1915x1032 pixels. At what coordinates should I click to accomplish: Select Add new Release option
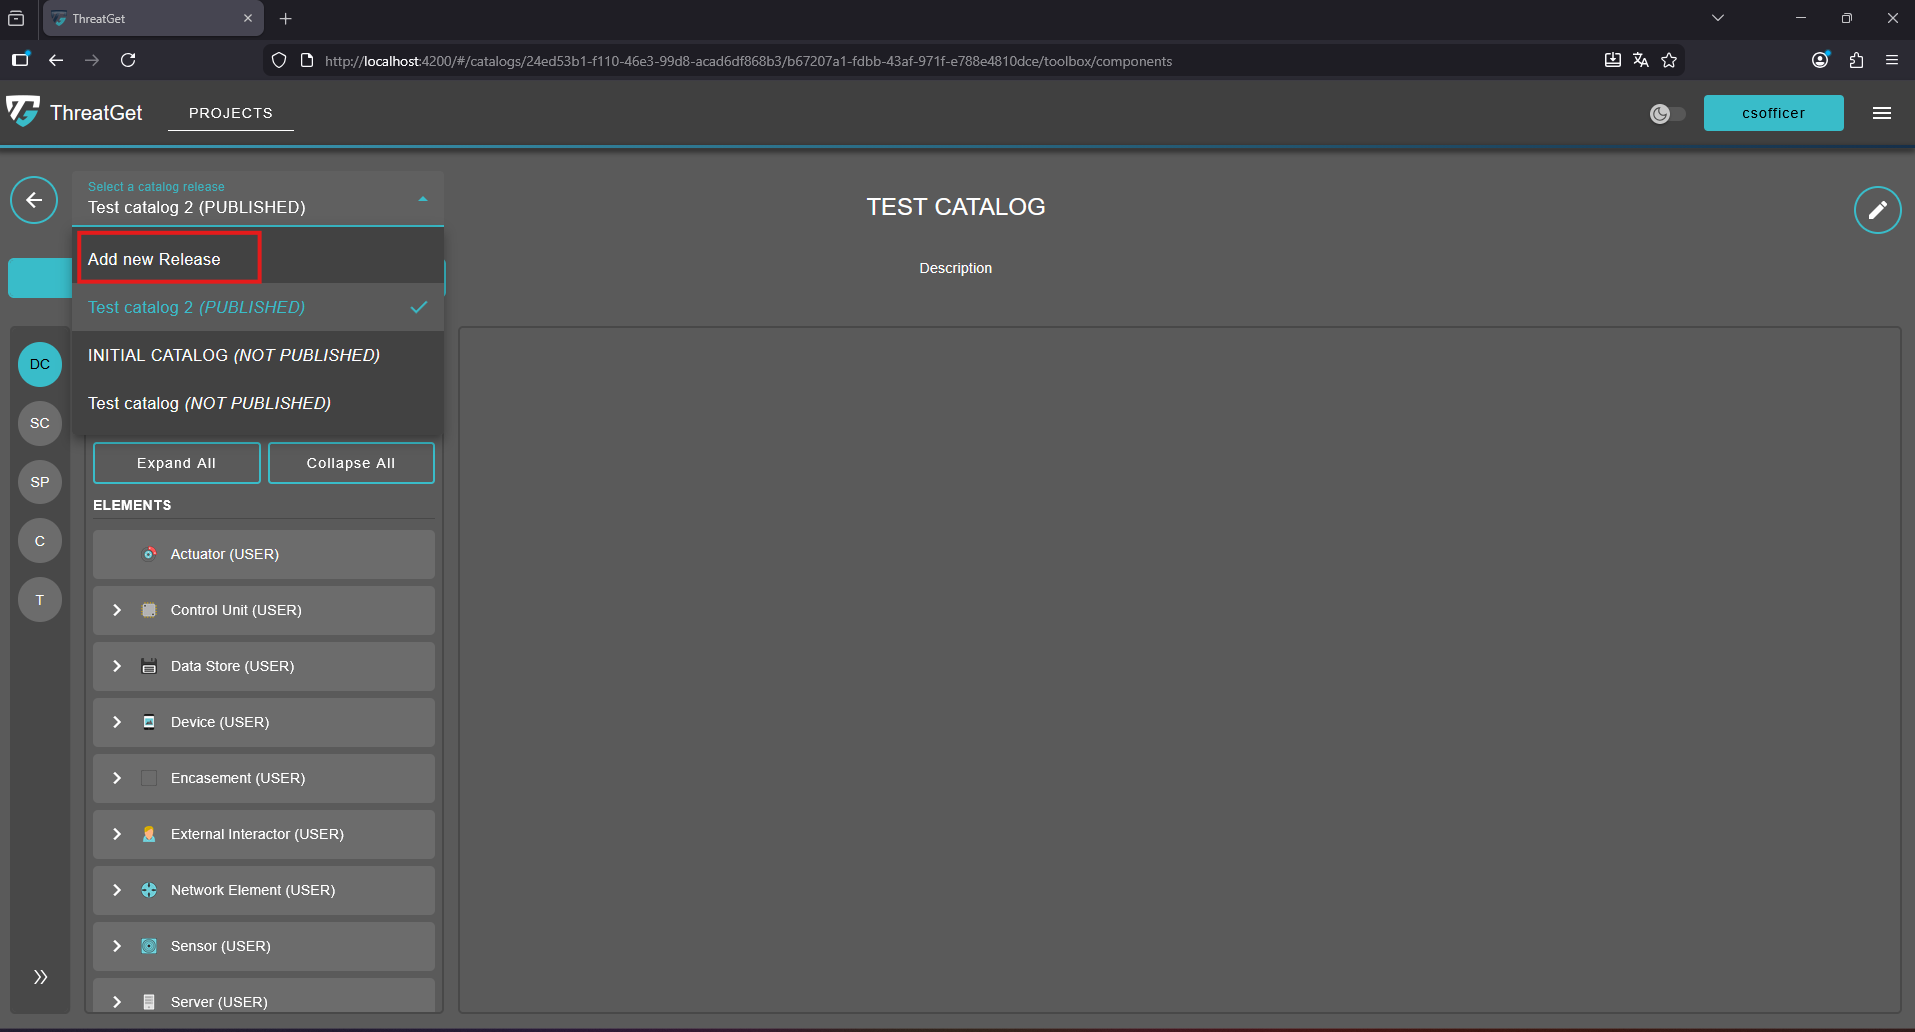[x=155, y=259]
